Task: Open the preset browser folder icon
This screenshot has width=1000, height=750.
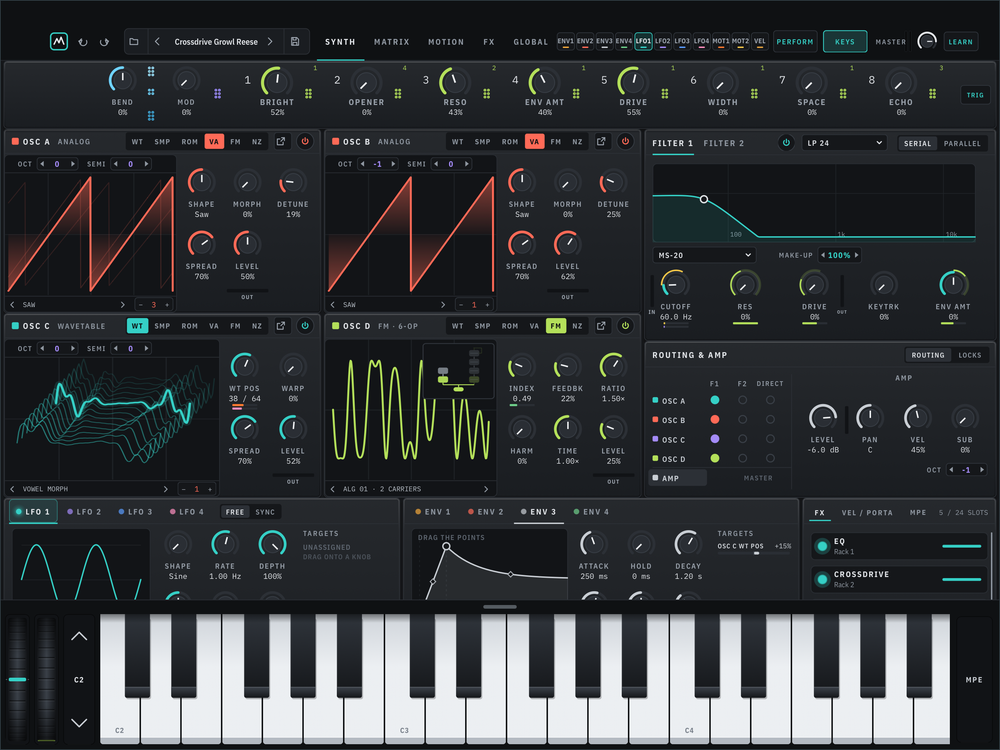Action: pyautogui.click(x=134, y=41)
